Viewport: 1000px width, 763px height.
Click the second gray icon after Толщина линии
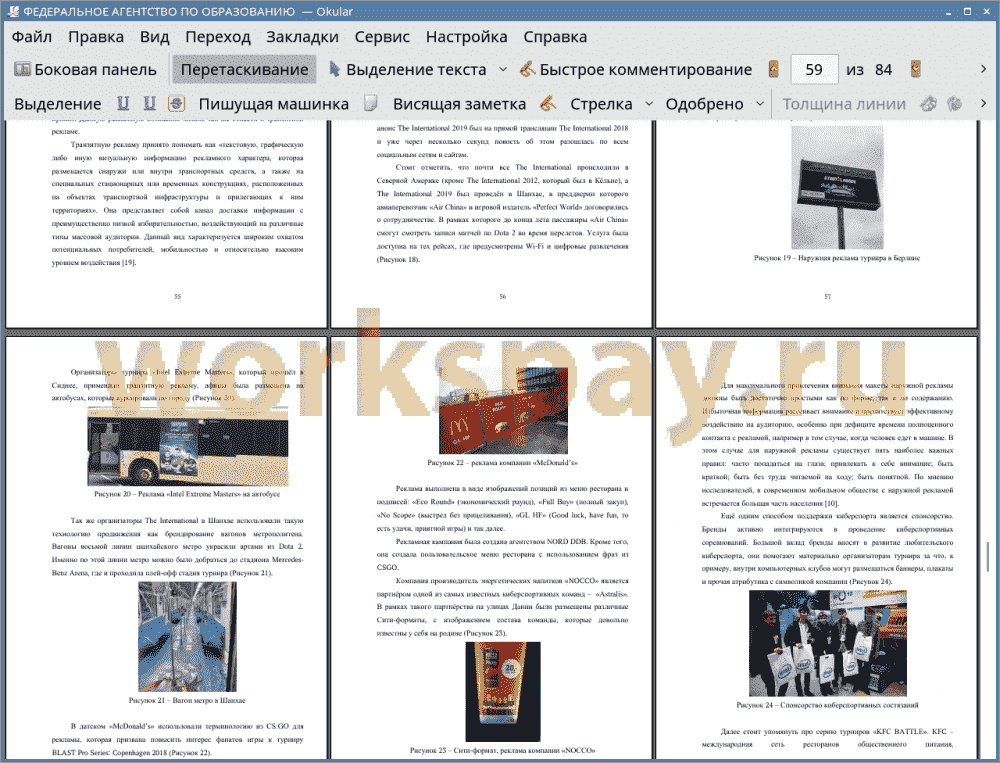pyautogui.click(x=955, y=104)
